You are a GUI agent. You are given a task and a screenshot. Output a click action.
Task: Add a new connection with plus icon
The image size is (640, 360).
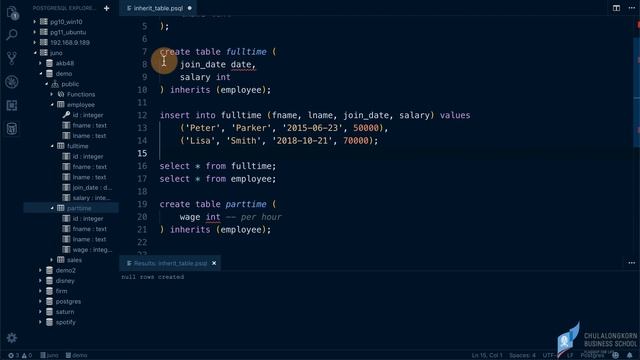pyautogui.click(x=107, y=8)
